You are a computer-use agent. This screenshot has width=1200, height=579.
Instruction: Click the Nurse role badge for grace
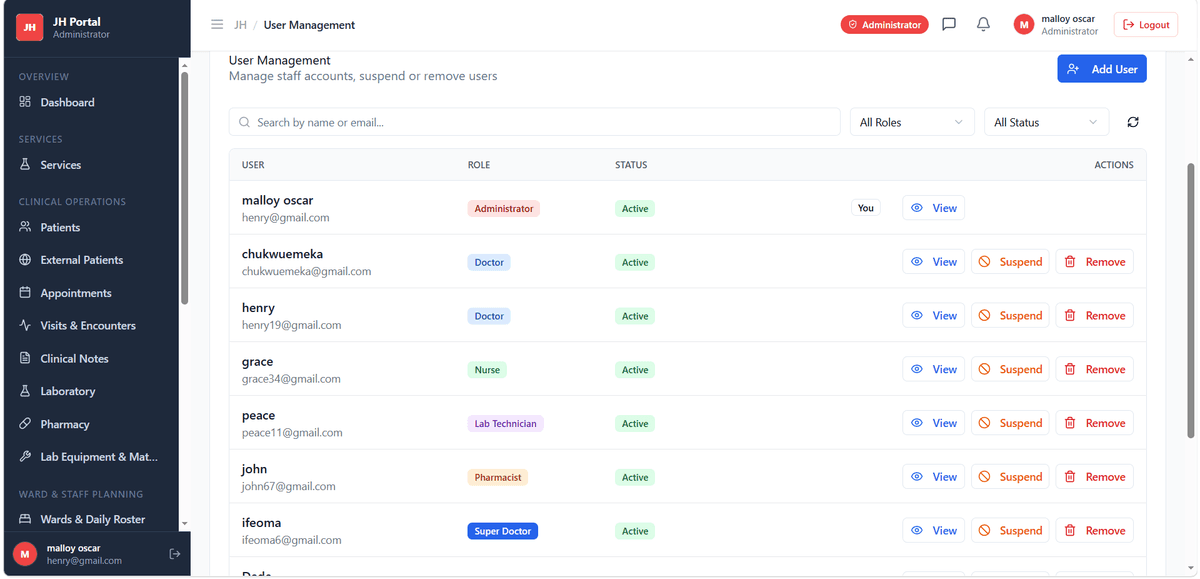coord(487,370)
